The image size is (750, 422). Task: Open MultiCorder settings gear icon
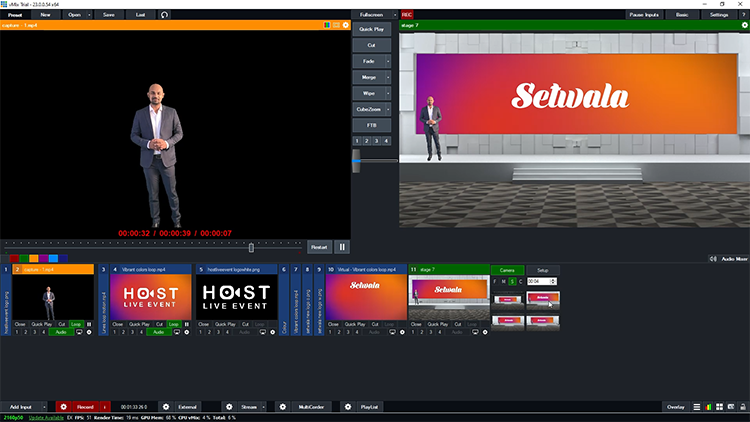(282, 407)
